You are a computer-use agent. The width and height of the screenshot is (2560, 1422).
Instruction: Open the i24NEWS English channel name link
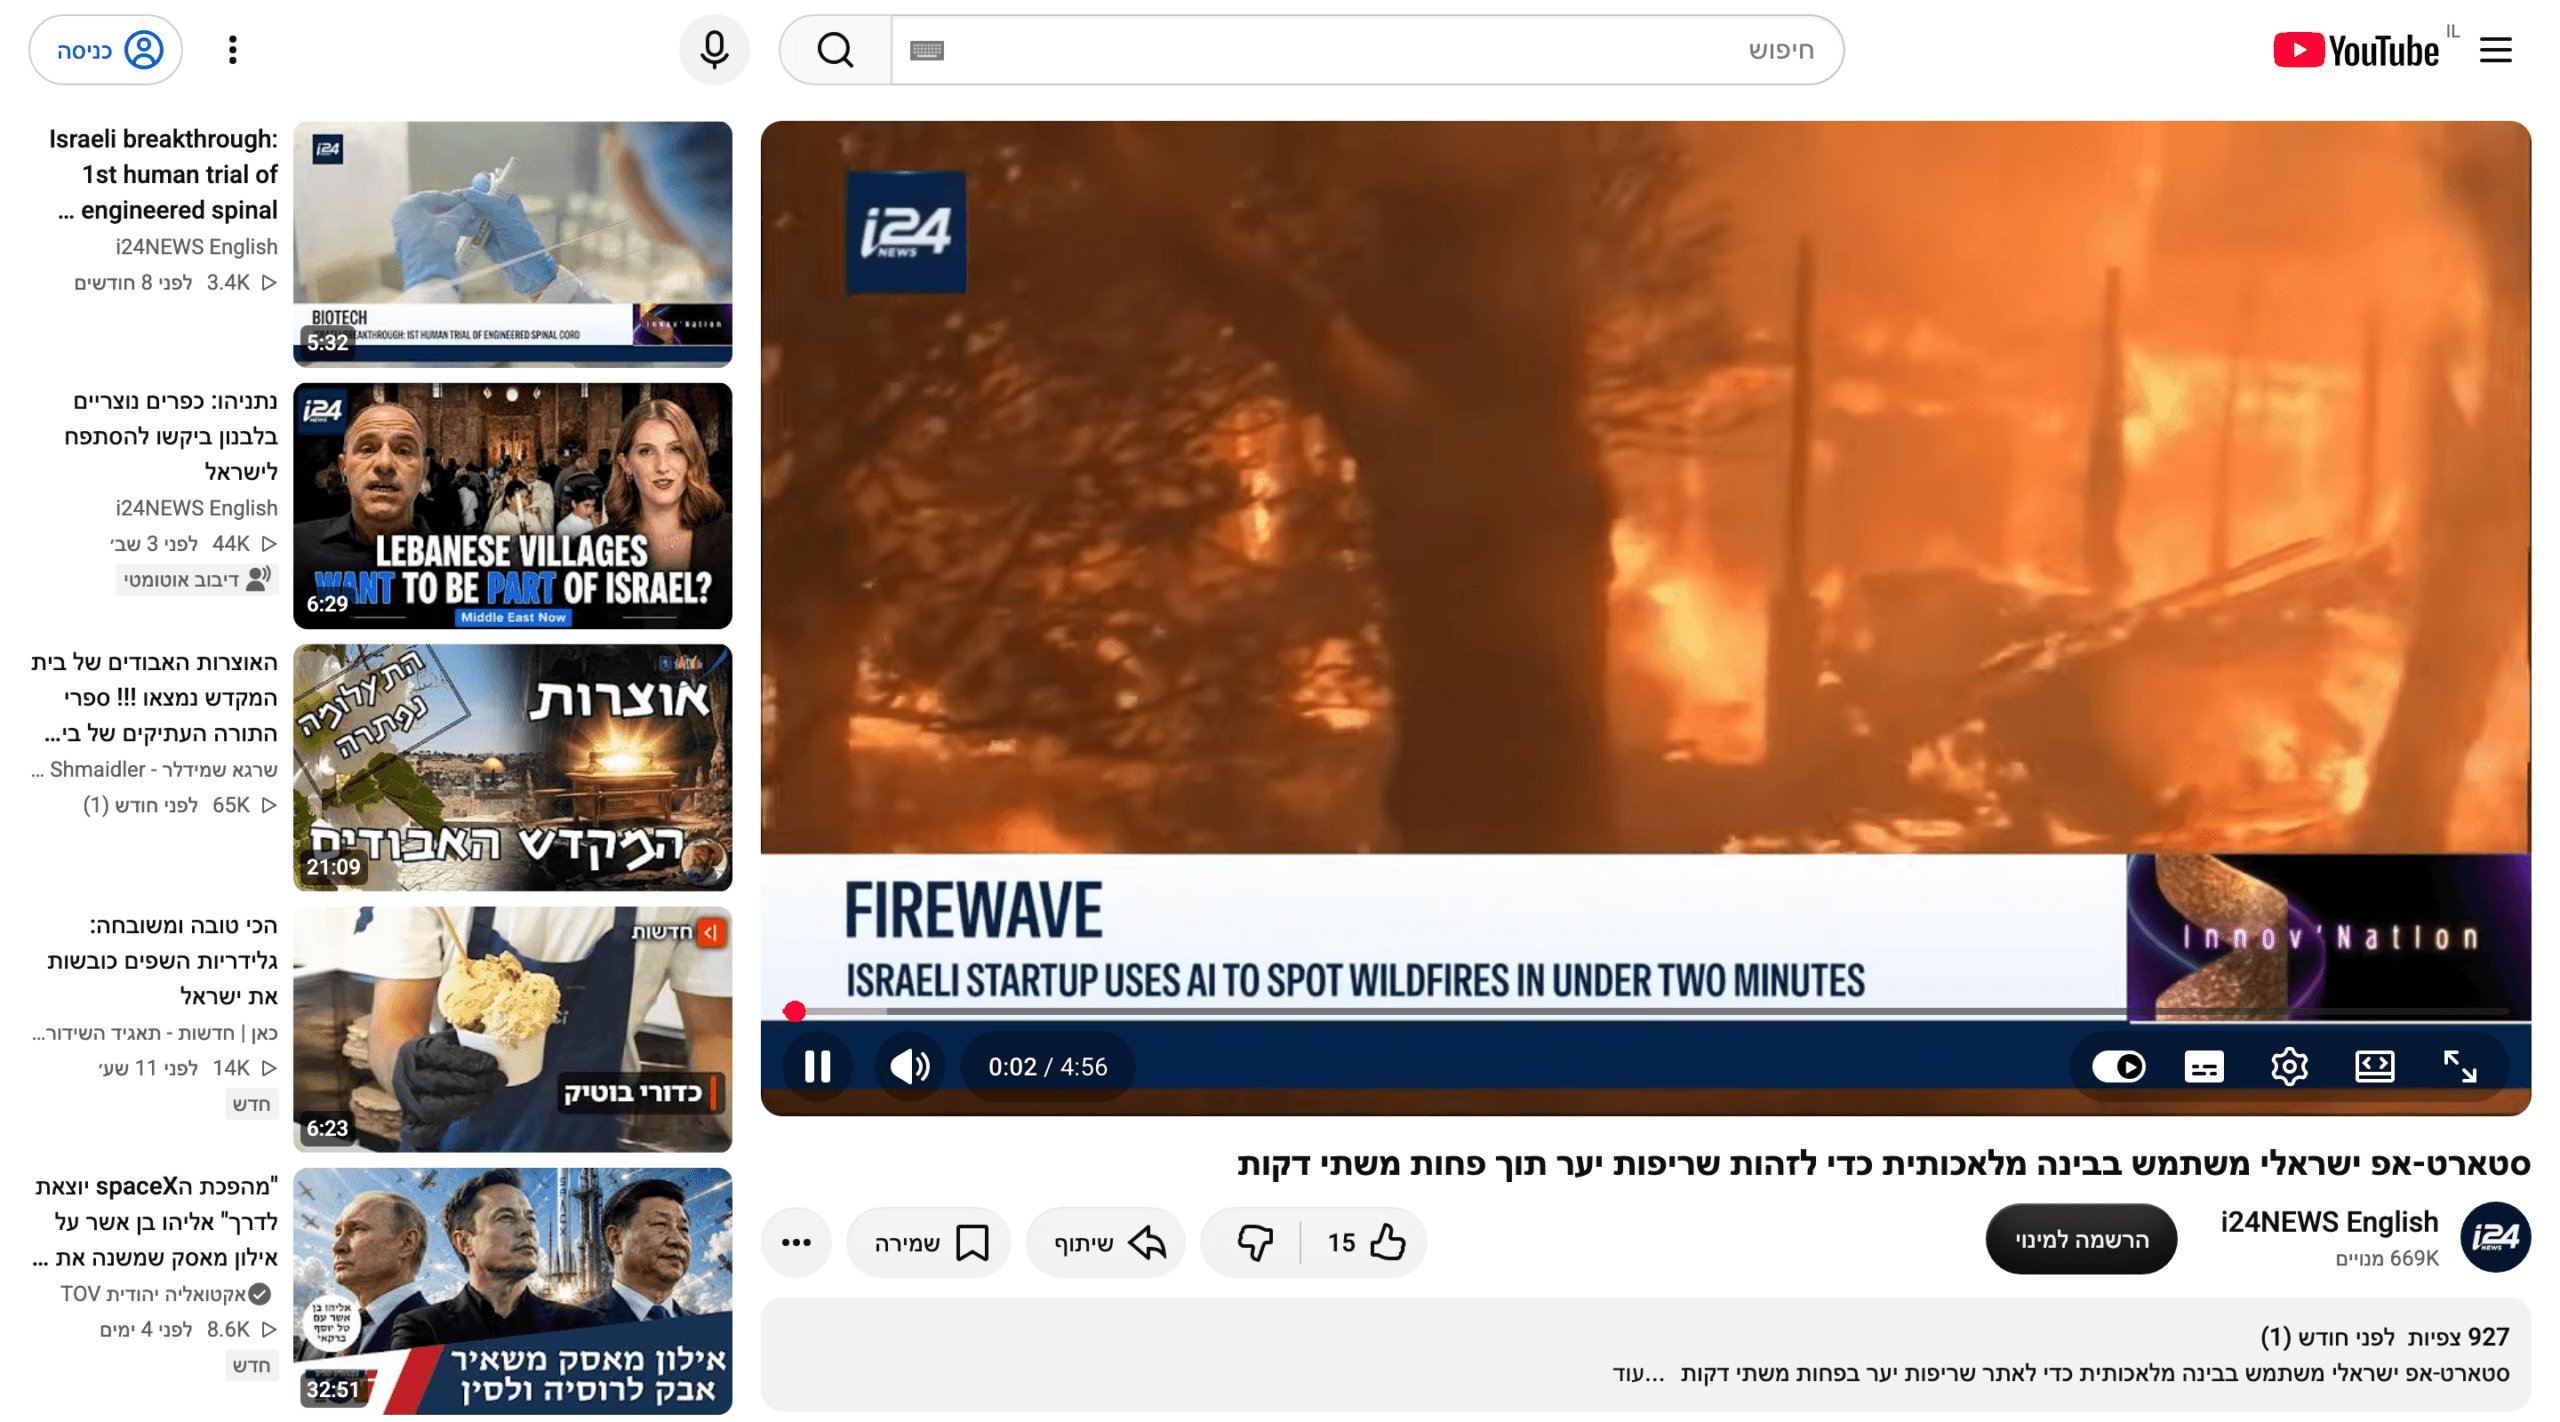pos(2328,1221)
